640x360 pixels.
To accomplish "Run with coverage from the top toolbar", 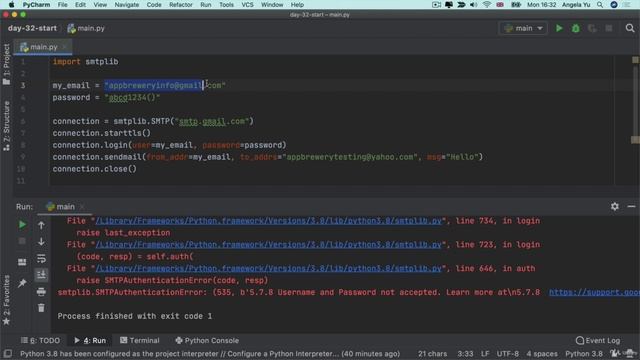I will click(592, 28).
